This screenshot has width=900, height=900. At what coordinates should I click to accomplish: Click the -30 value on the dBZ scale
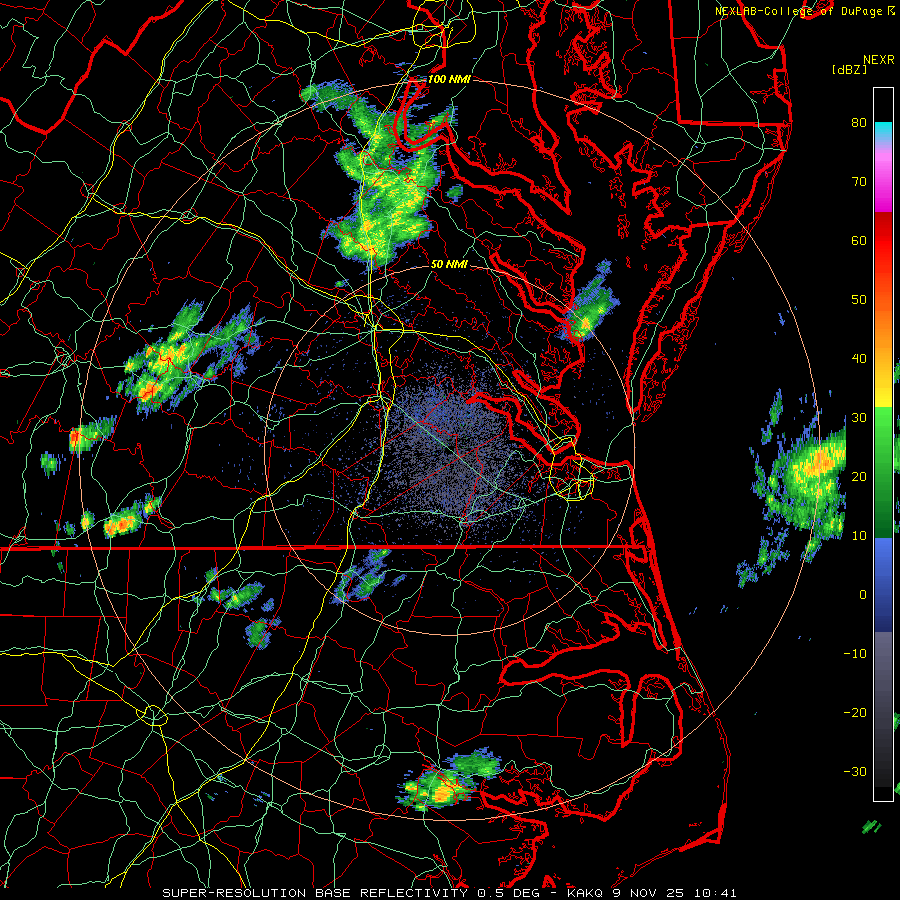(855, 771)
